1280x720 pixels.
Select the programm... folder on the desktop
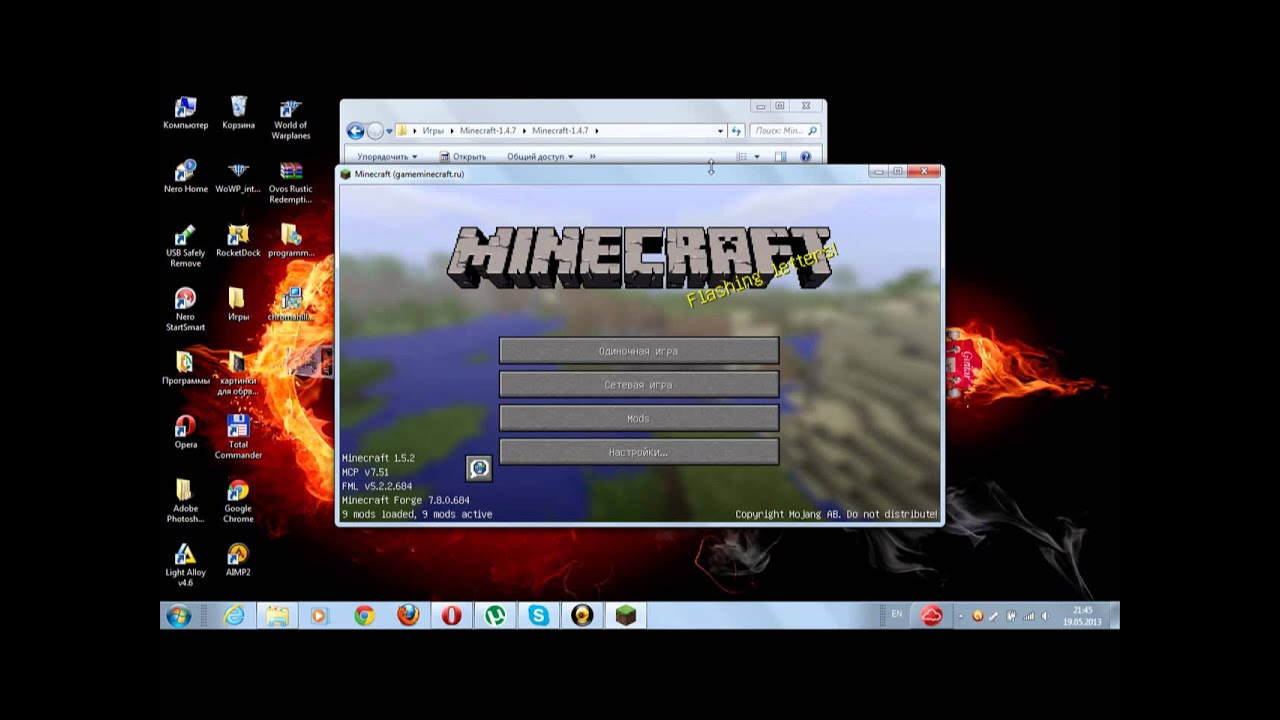click(x=291, y=241)
